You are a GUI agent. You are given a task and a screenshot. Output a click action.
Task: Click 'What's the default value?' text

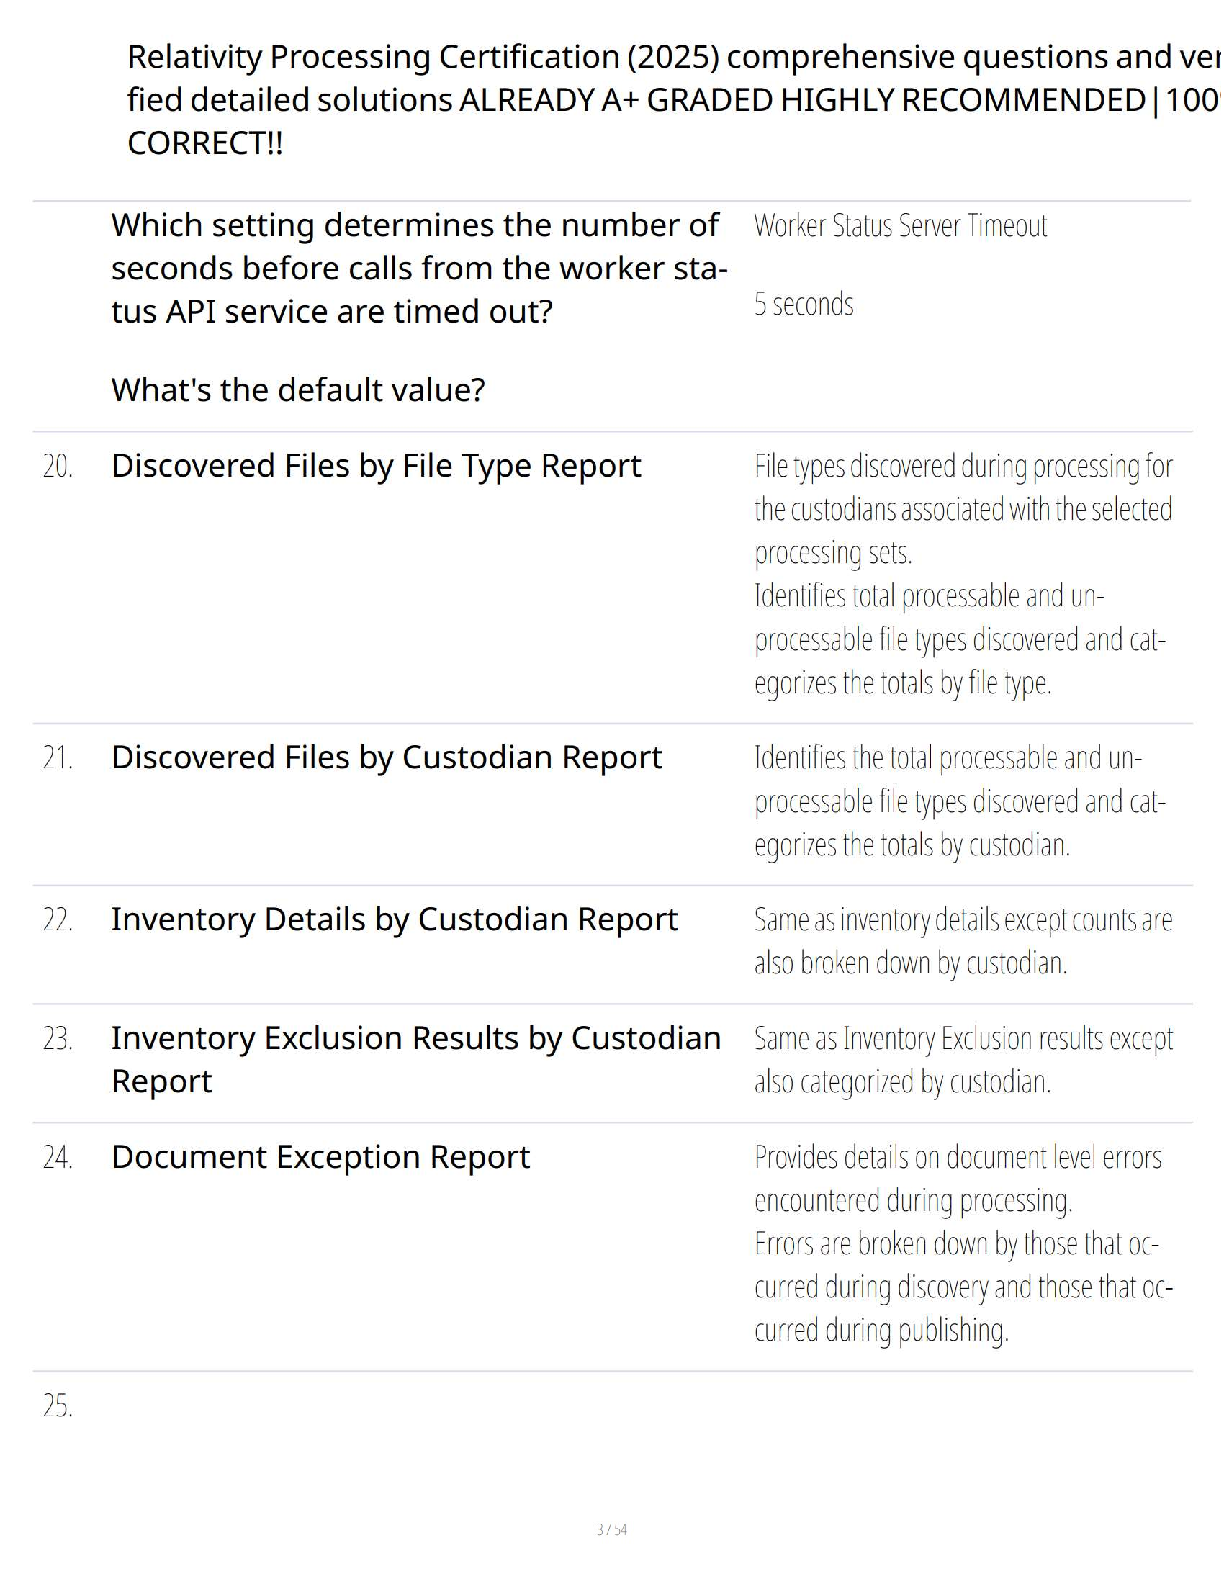pos(298,390)
